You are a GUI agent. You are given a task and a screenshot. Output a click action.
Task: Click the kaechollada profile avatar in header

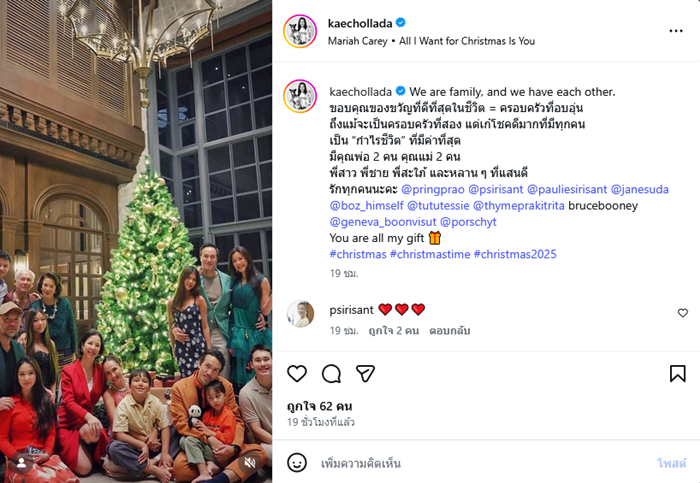[x=300, y=31]
